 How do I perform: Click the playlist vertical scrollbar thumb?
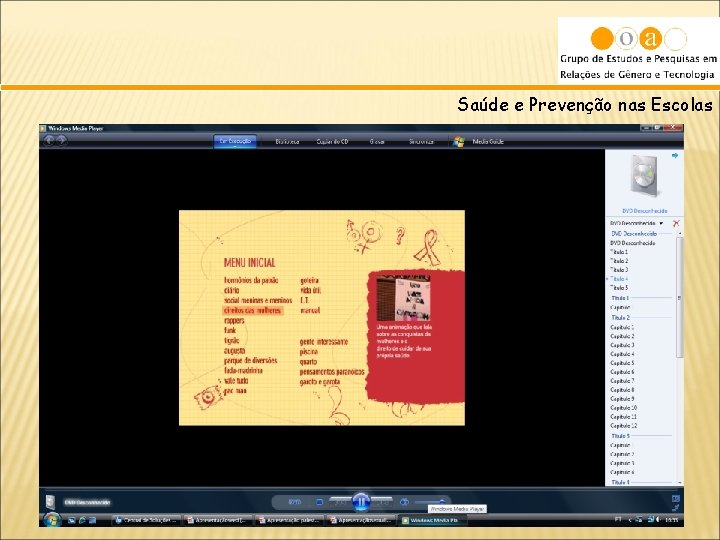click(x=680, y=298)
